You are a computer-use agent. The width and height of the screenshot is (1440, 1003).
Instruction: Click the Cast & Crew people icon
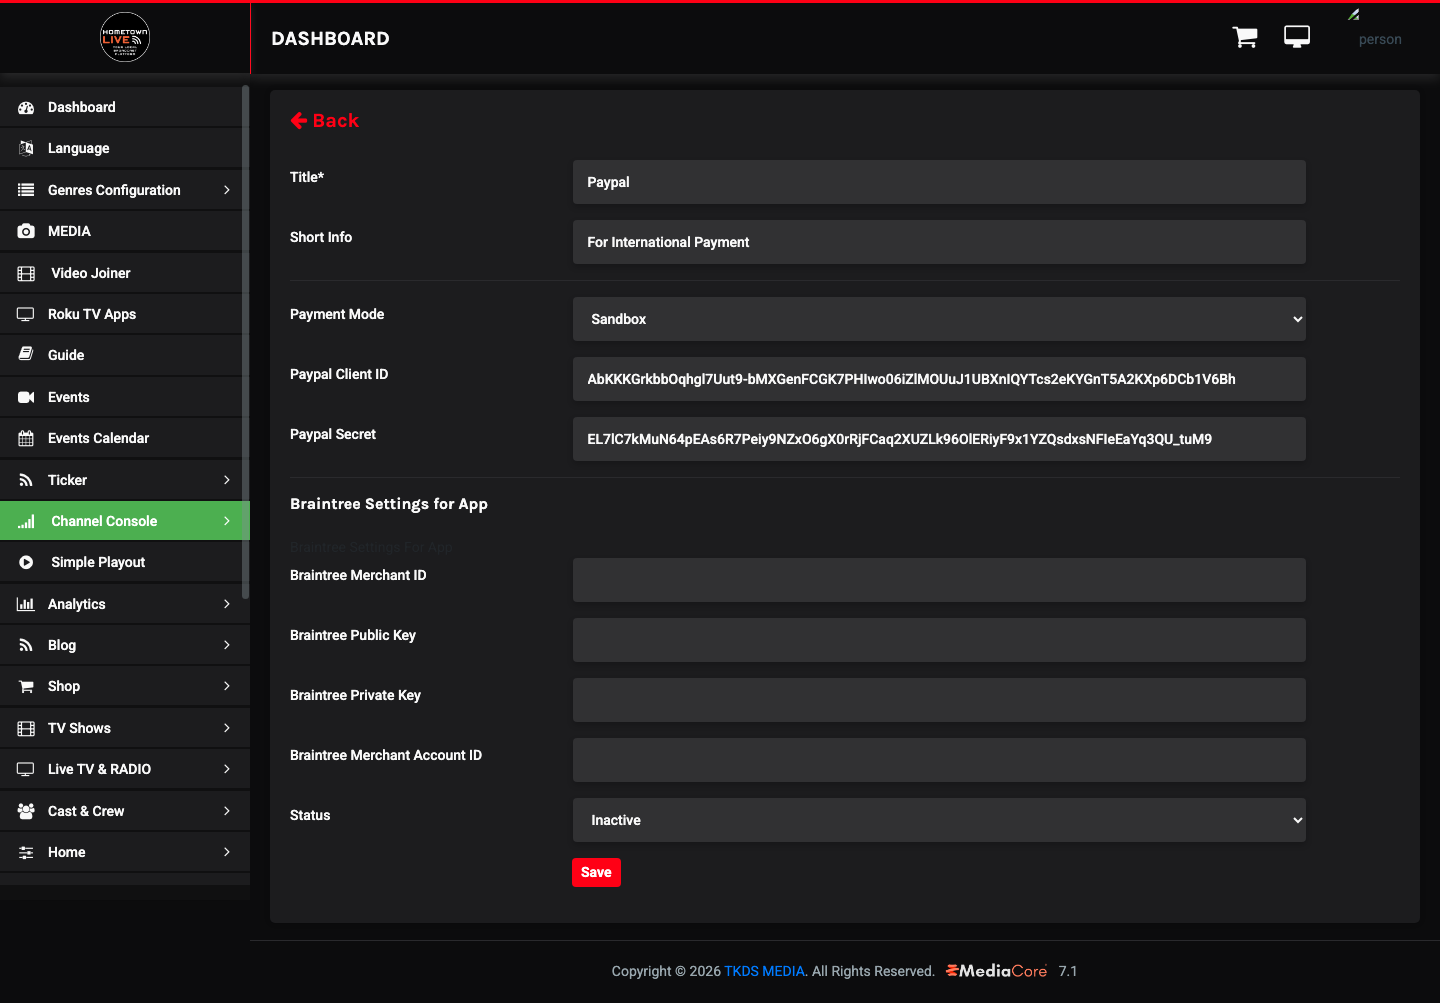tap(26, 811)
